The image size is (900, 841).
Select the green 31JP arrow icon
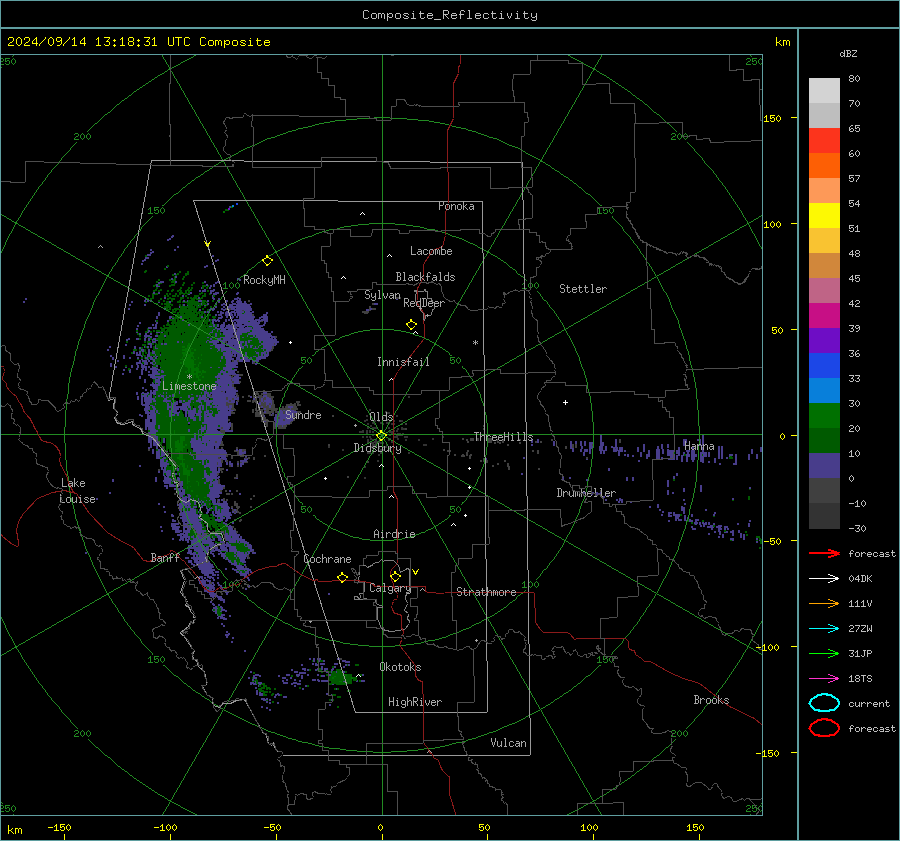824,653
